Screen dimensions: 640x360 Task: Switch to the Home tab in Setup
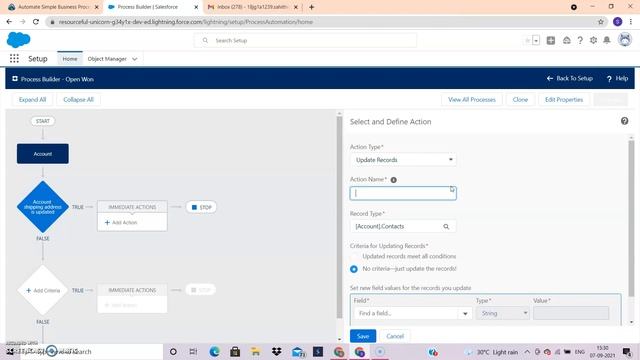(70, 59)
